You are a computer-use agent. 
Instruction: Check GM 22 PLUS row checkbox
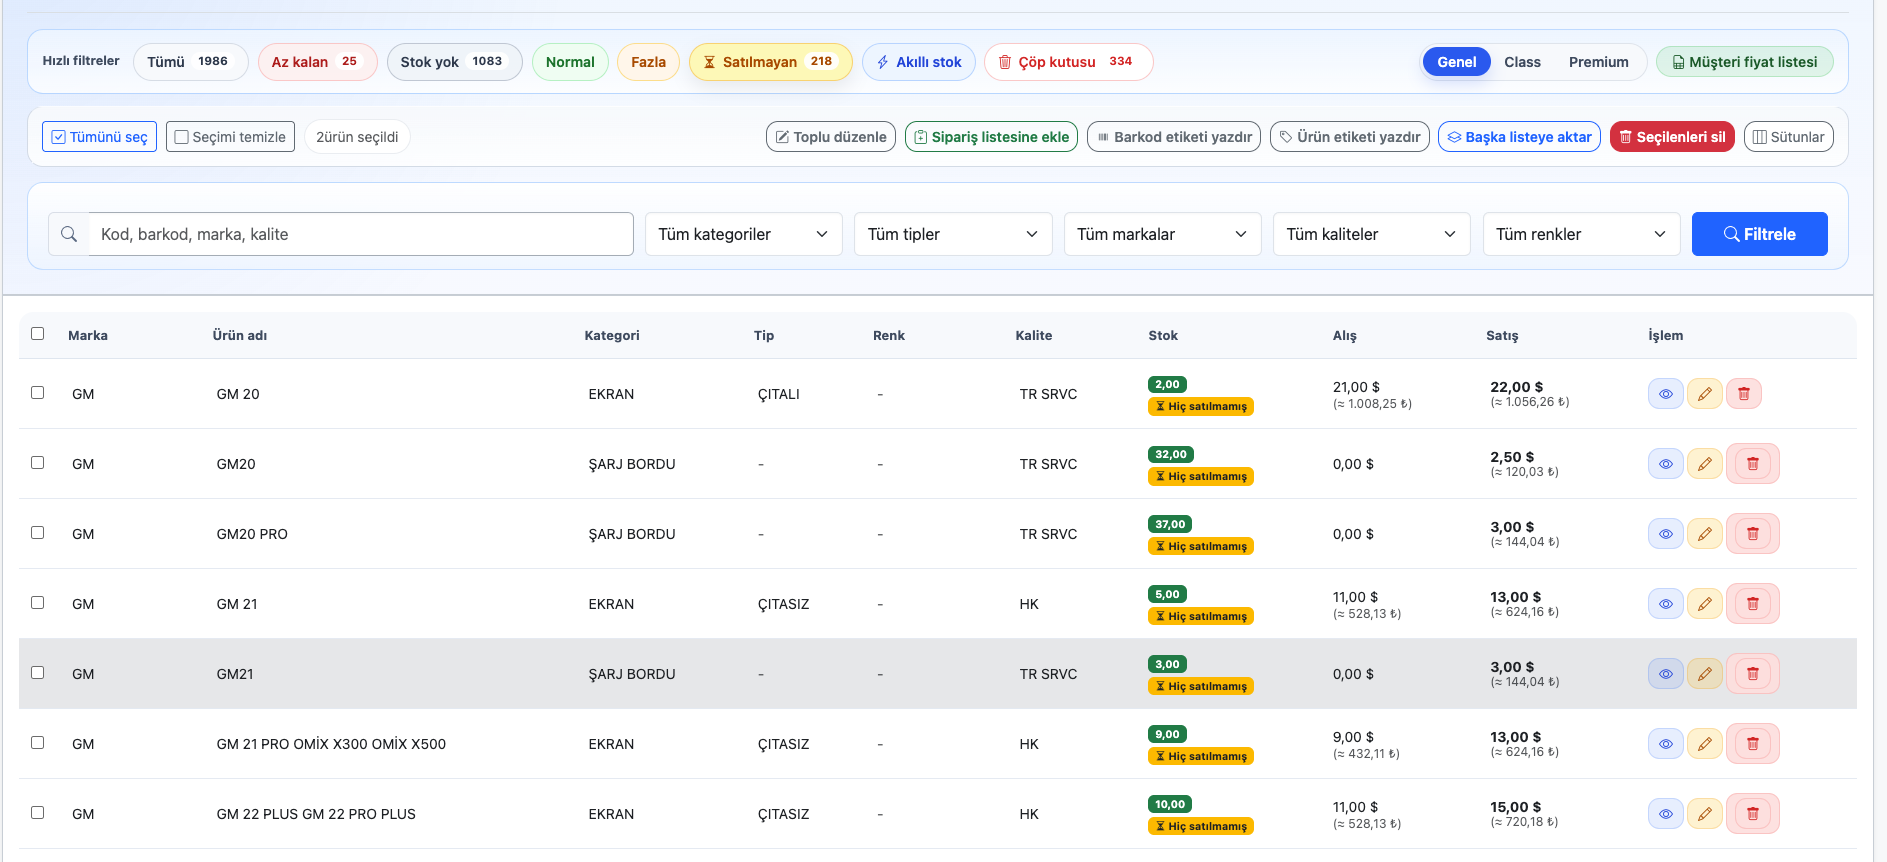37,813
